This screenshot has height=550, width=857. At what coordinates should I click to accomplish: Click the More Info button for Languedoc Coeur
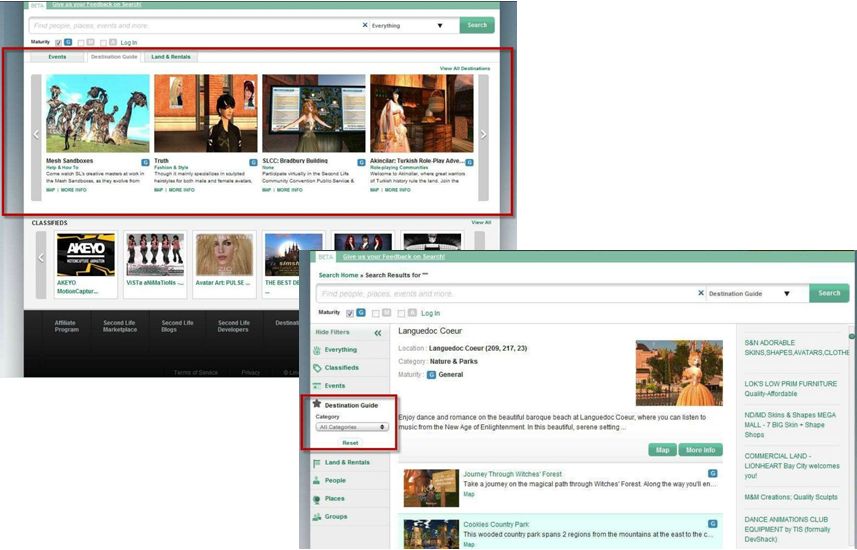[x=700, y=450]
